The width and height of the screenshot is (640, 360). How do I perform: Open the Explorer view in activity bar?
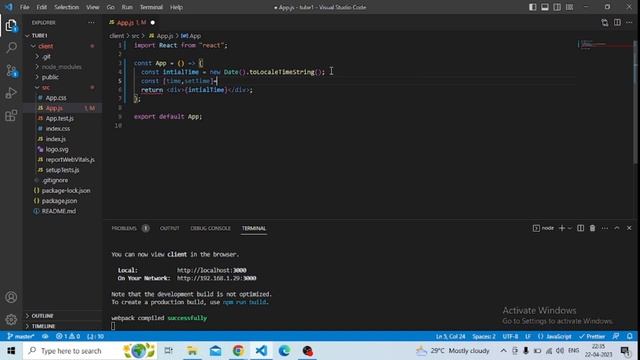pyautogui.click(x=11, y=26)
